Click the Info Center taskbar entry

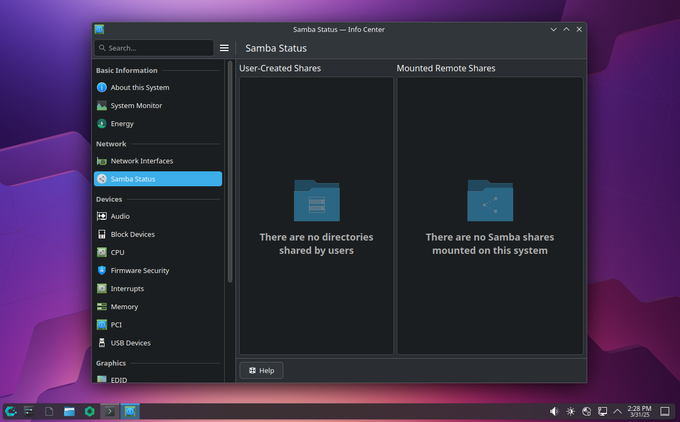[x=130, y=411]
